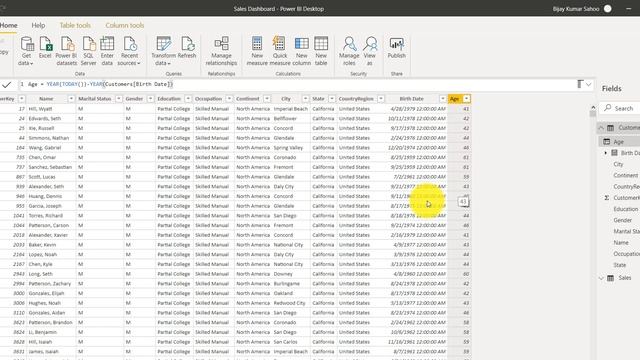Image resolution: width=640 pixels, height=360 pixels.
Task: Expand the Birth Date hierarchy
Action: click(x=606, y=153)
